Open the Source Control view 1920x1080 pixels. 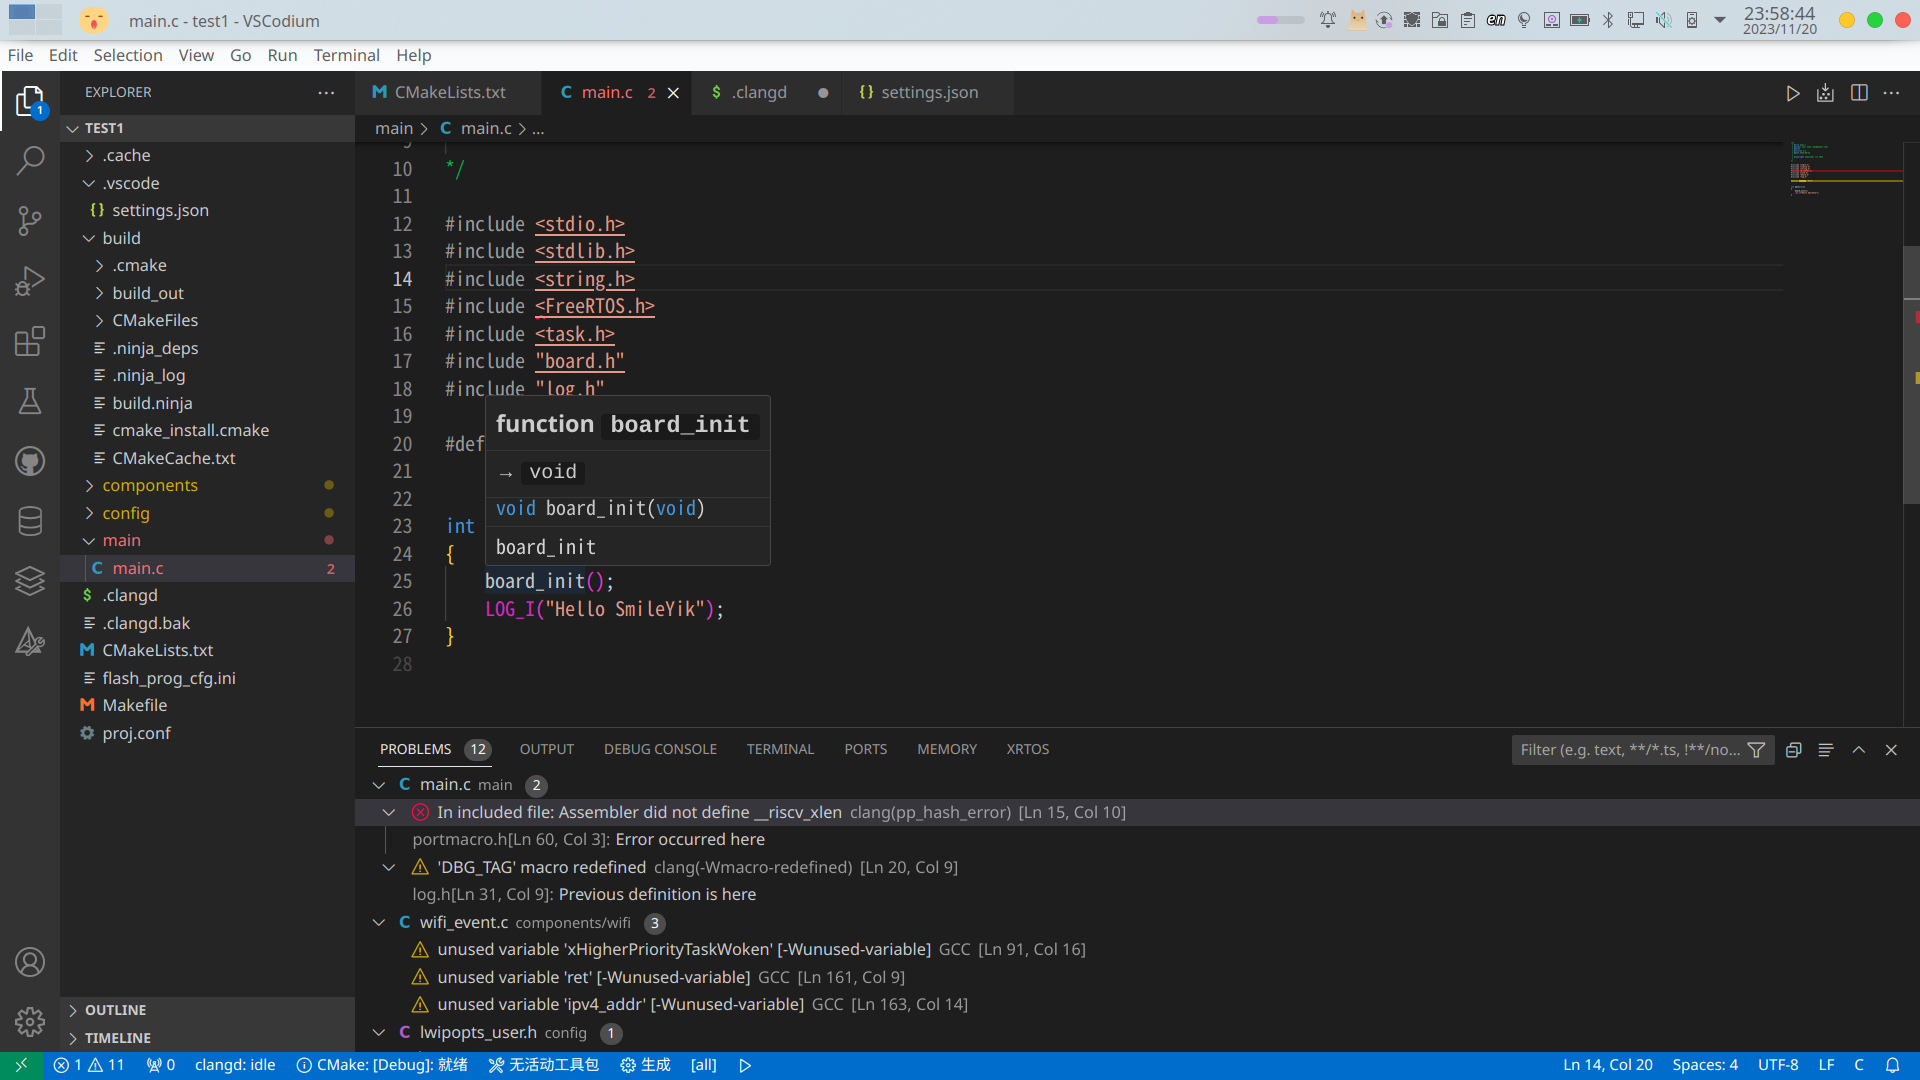[x=30, y=221]
